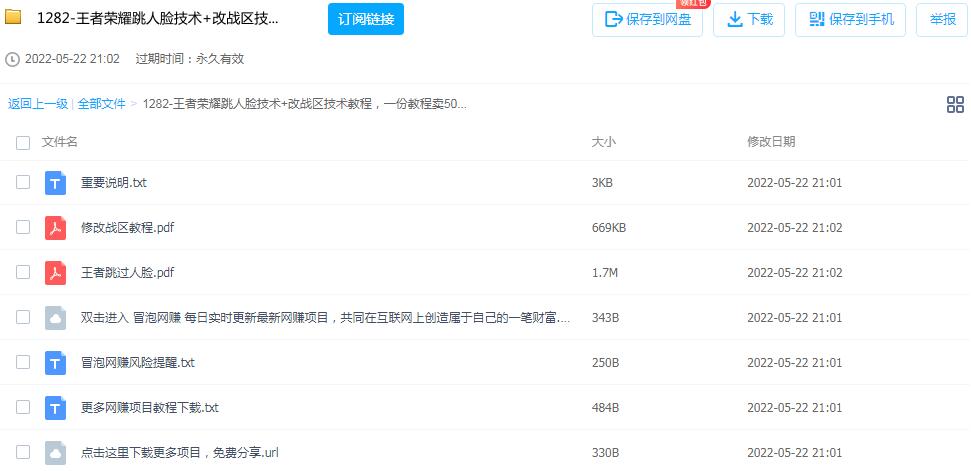Viewport: 971px width, 471px height.
Task: Check the box for 点击这里下载更多项目，免费分享.url
Action: coord(23,452)
